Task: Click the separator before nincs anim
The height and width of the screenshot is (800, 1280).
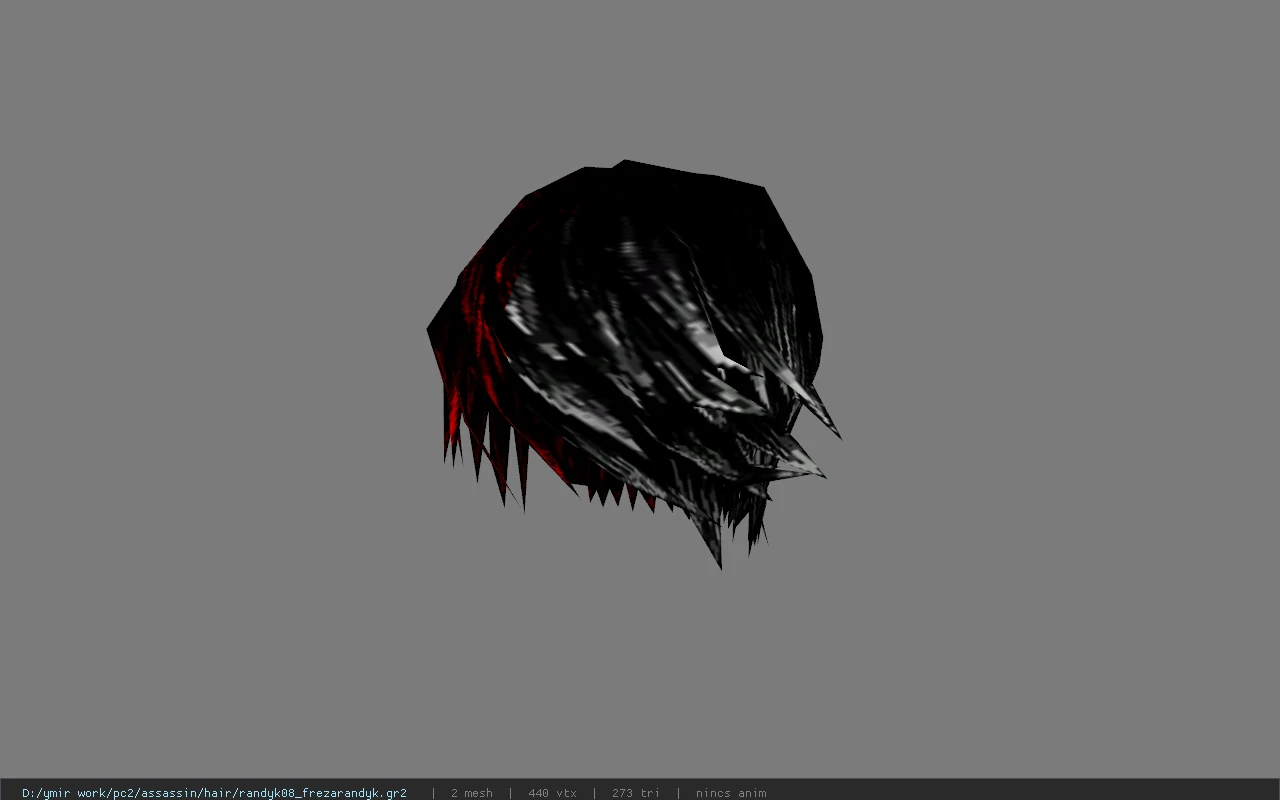Action: [678, 793]
